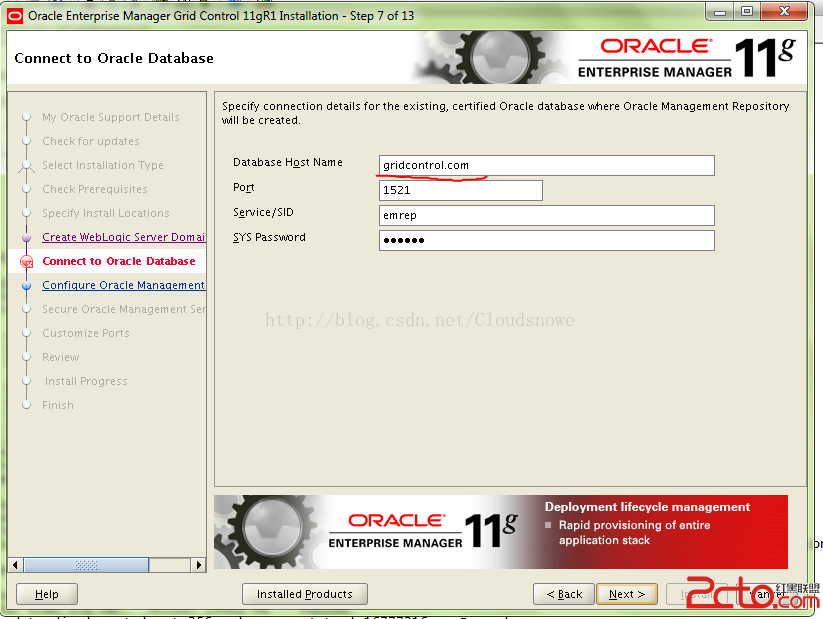Image resolution: width=823 pixels, height=619 pixels.
Task: Click the Database Host Name label
Action: [x=288, y=162]
